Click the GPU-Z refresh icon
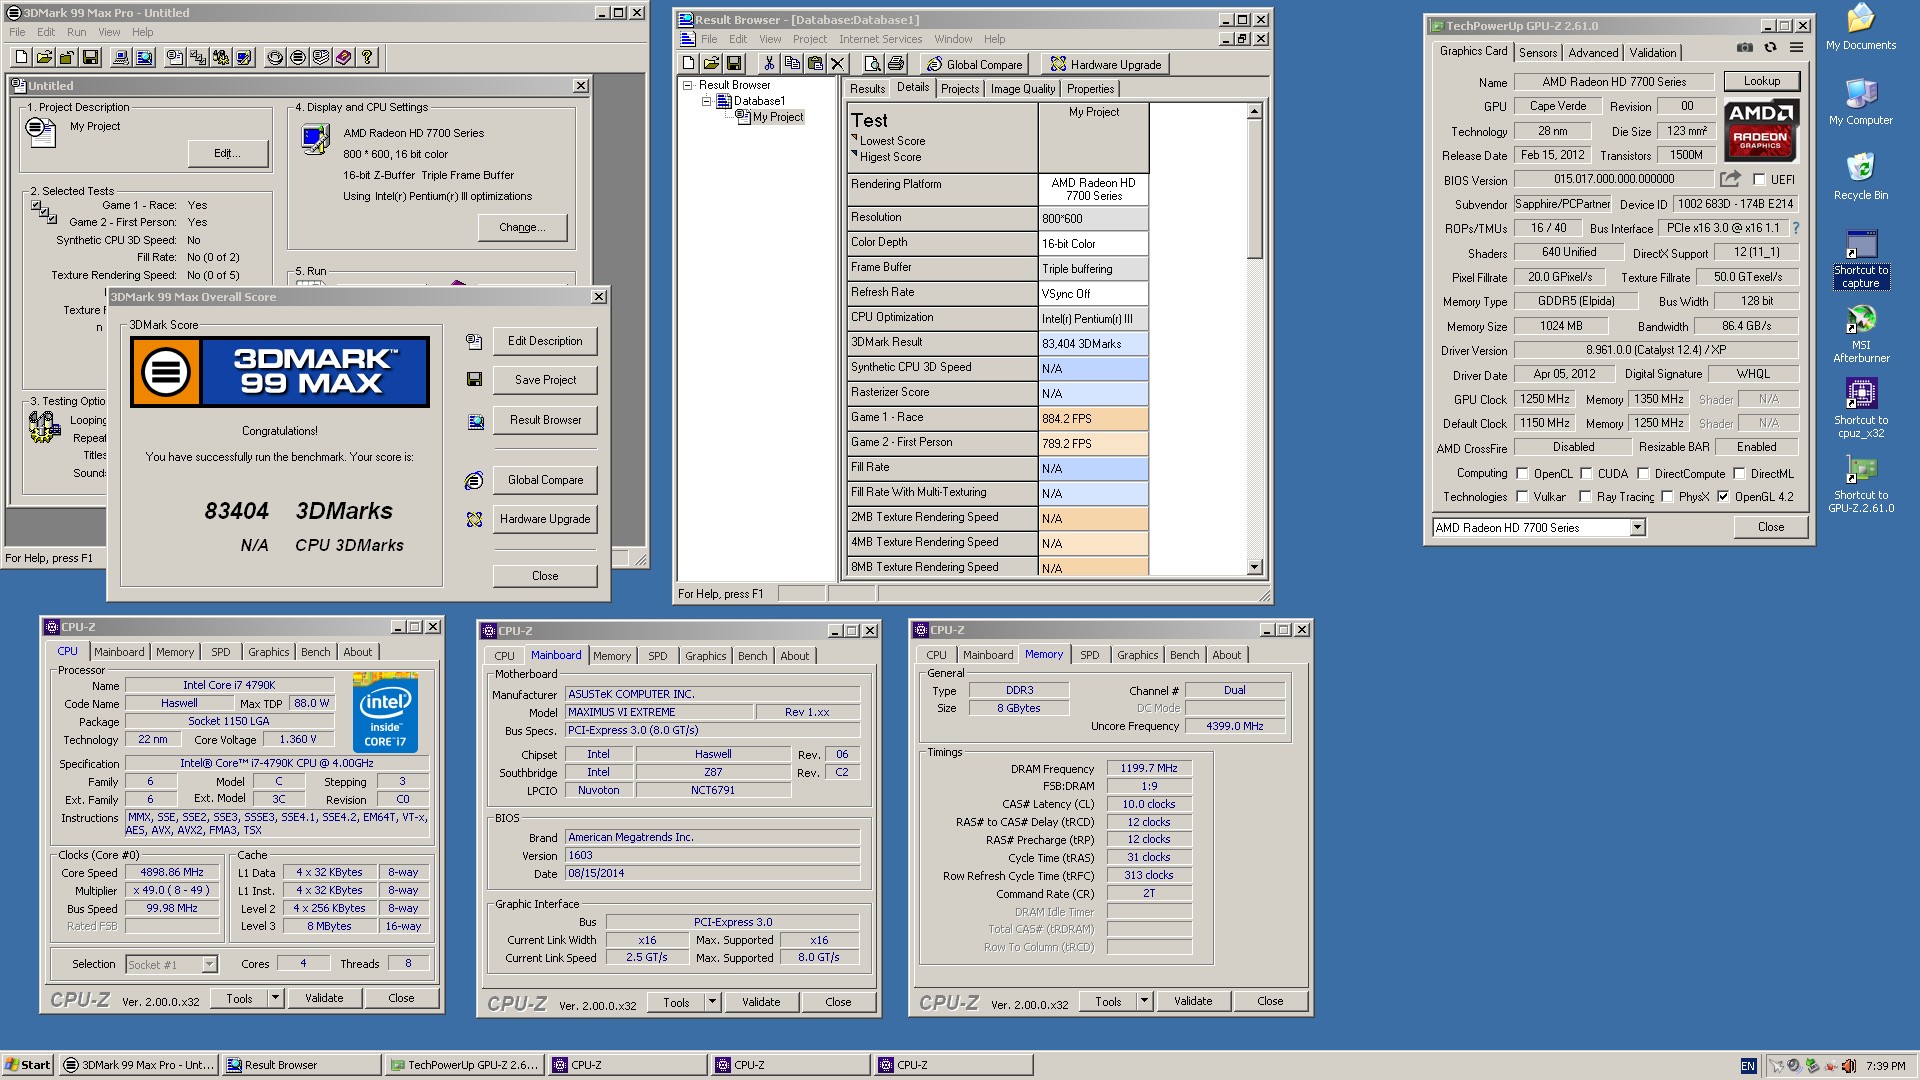This screenshot has height=1080, width=1920. point(1770,48)
